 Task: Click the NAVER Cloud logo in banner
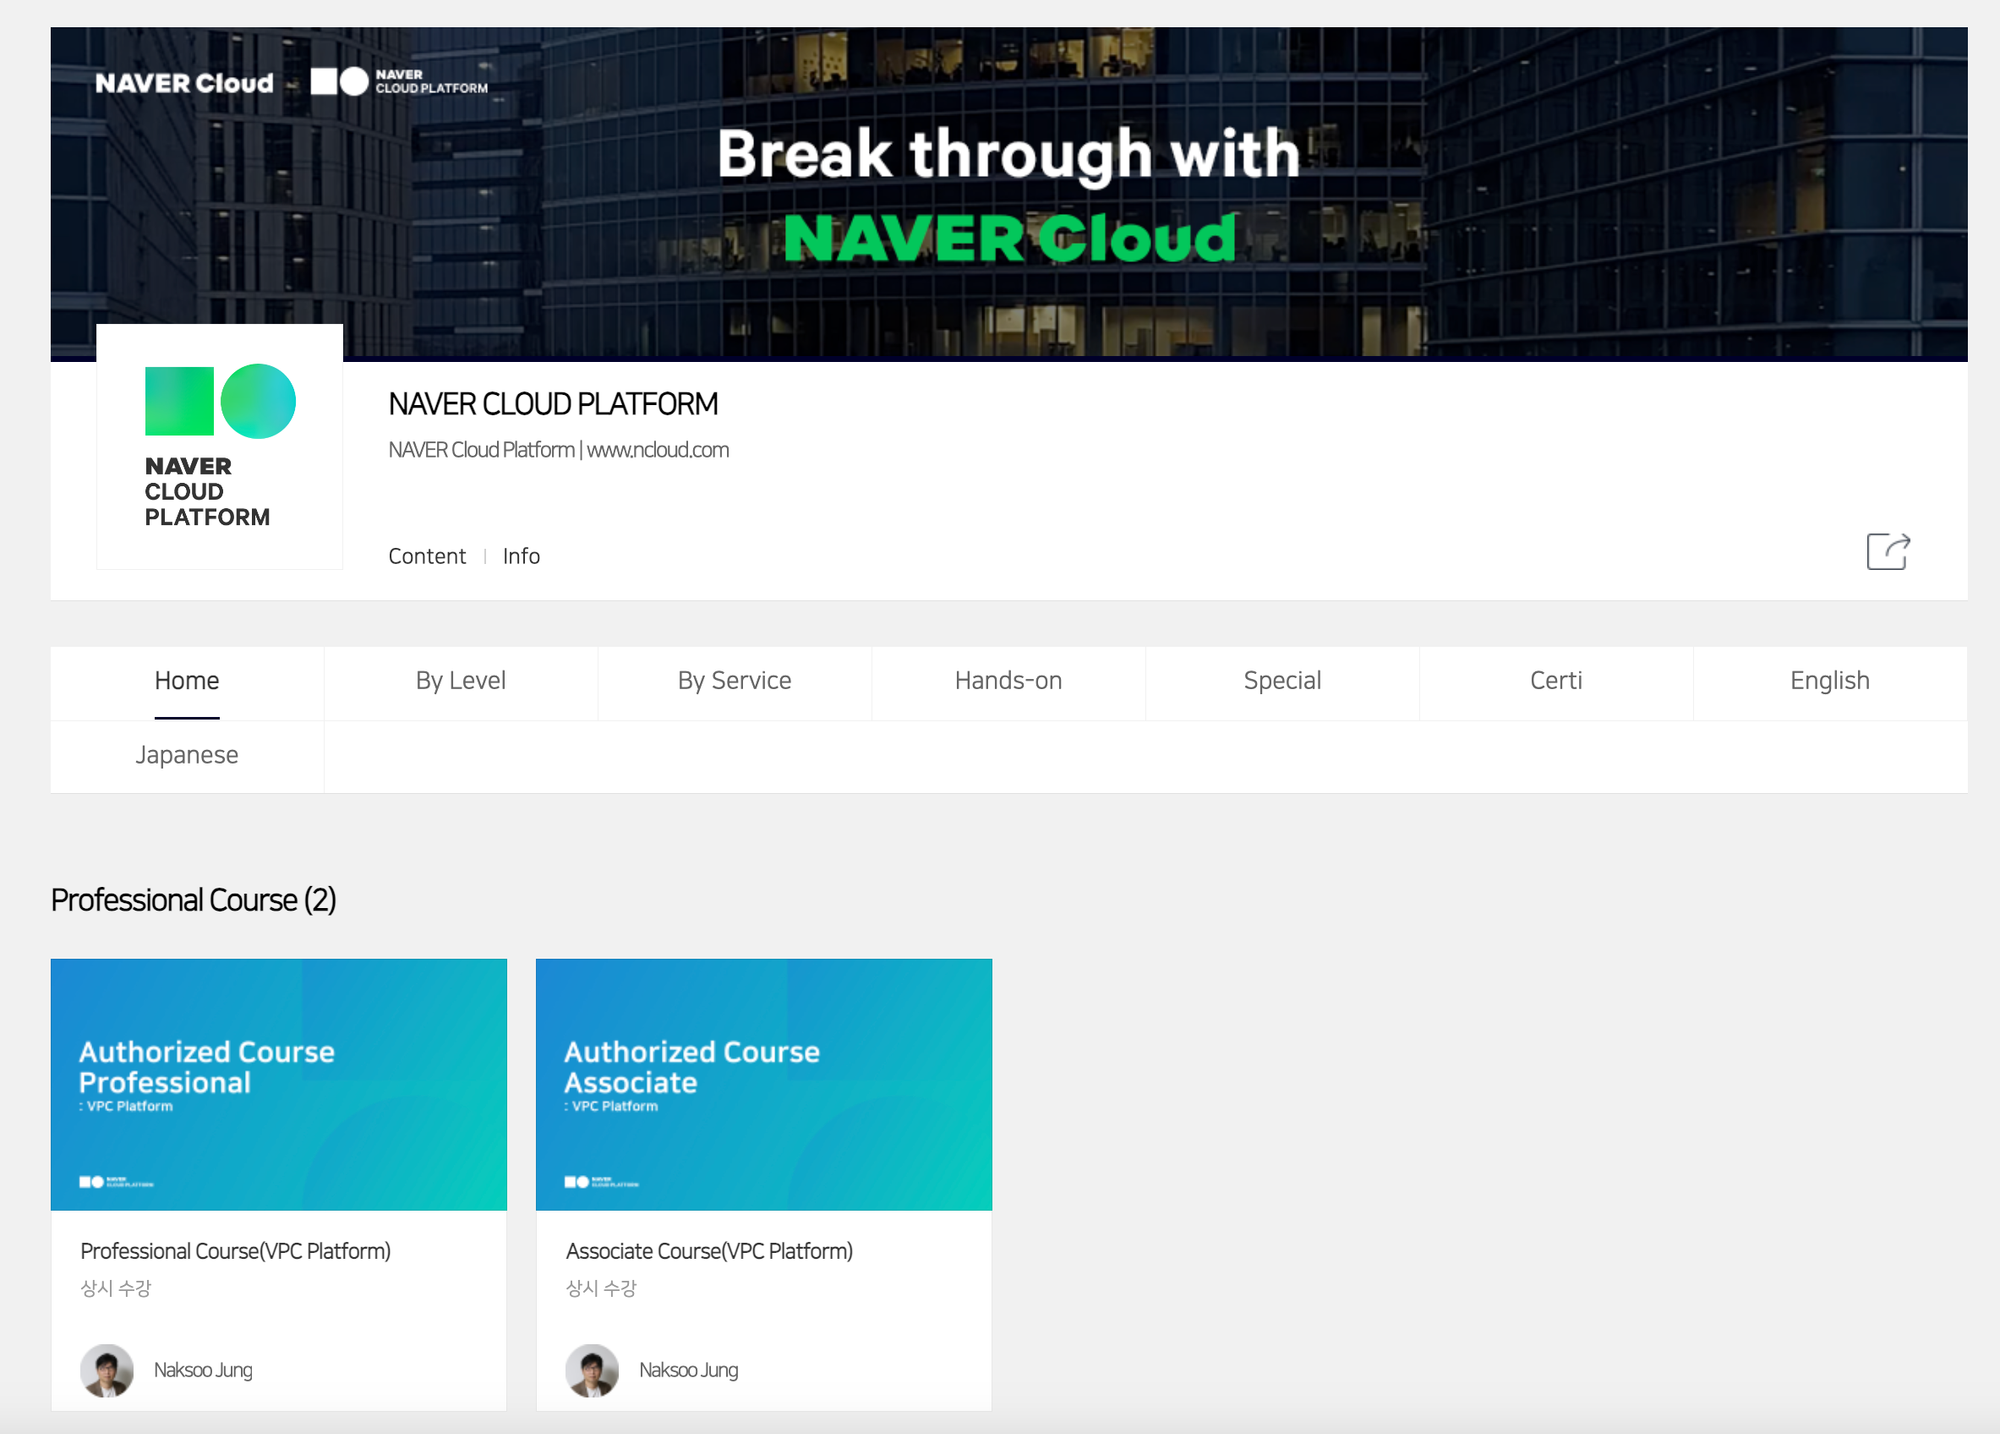tap(184, 83)
